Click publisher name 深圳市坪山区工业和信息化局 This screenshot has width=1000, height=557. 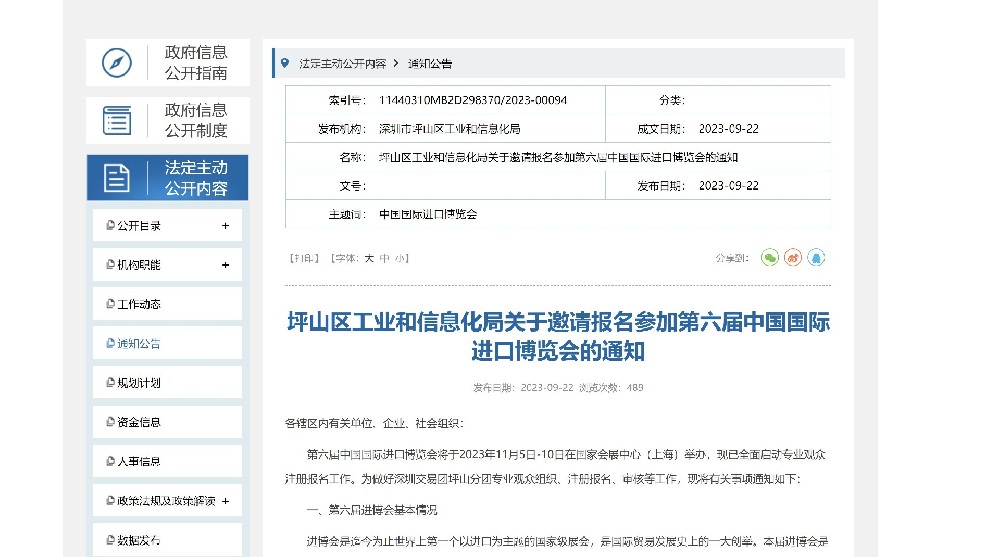pos(450,129)
